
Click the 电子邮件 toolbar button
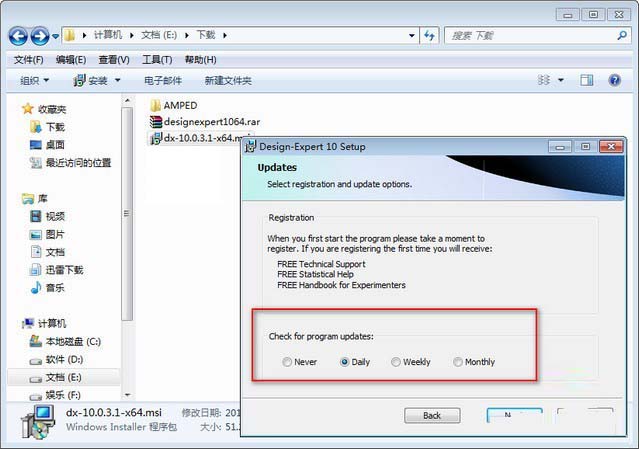(x=163, y=81)
